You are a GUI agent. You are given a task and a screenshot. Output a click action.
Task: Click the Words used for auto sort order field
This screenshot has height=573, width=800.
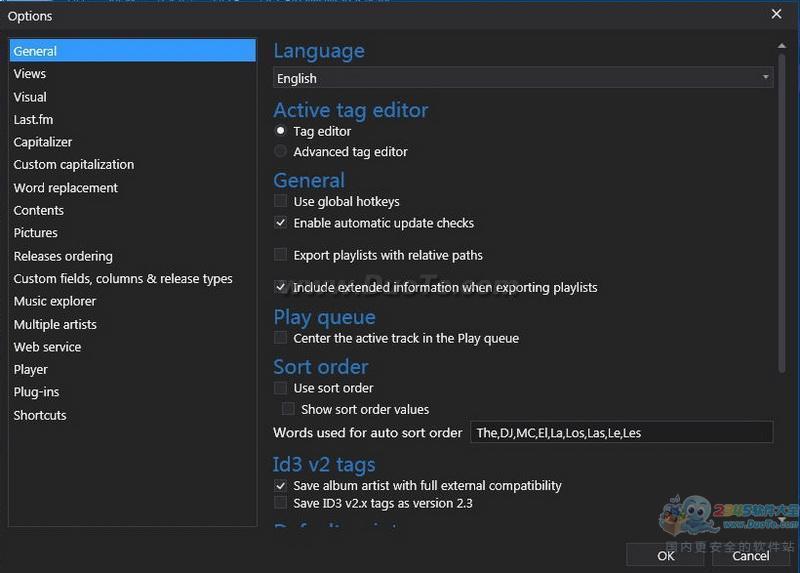coord(621,432)
